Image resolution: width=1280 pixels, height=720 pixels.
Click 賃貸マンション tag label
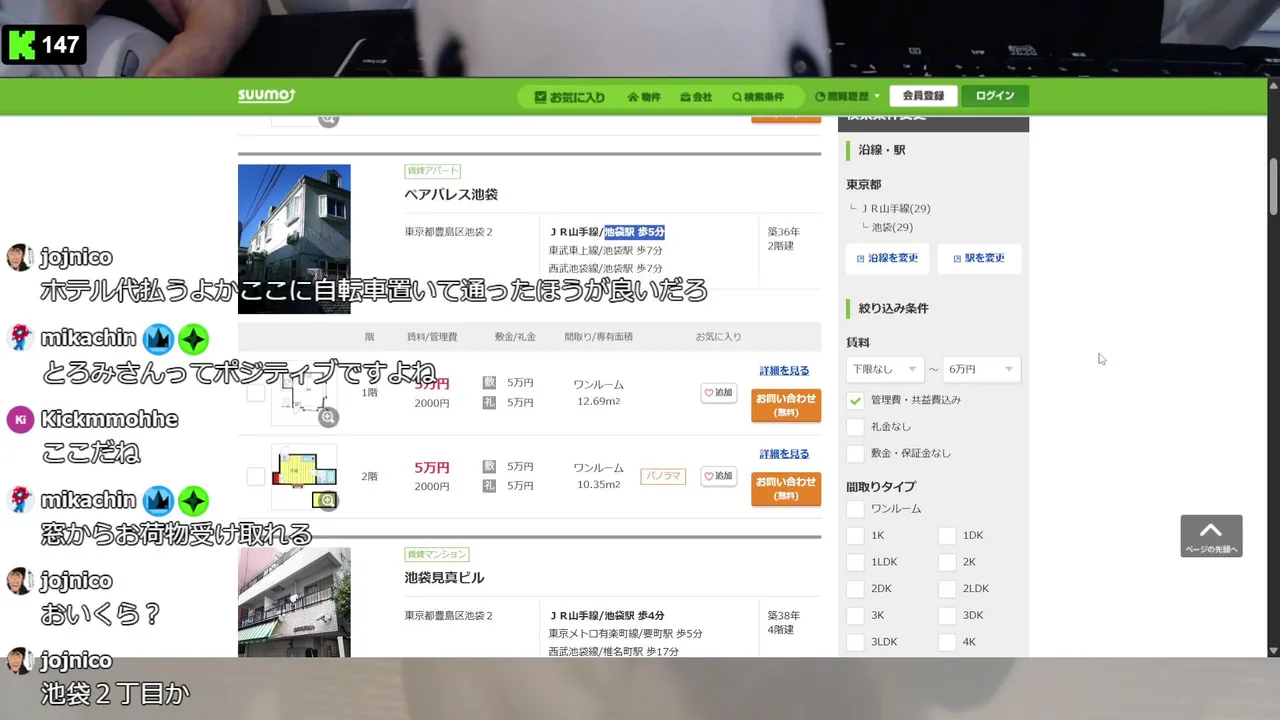pos(437,554)
